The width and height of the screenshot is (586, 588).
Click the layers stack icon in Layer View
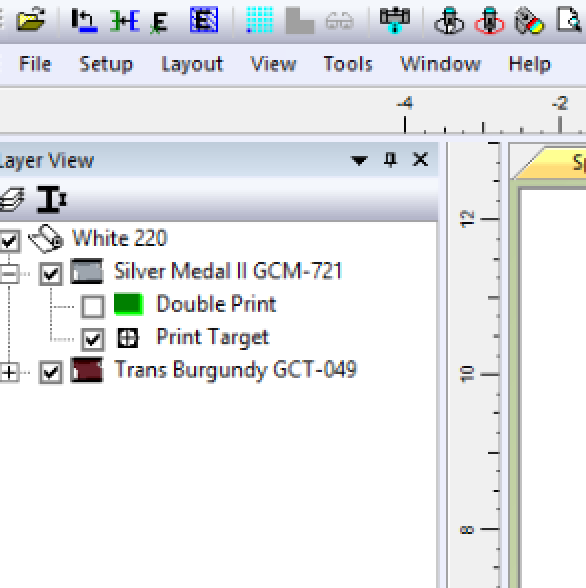coord(12,199)
